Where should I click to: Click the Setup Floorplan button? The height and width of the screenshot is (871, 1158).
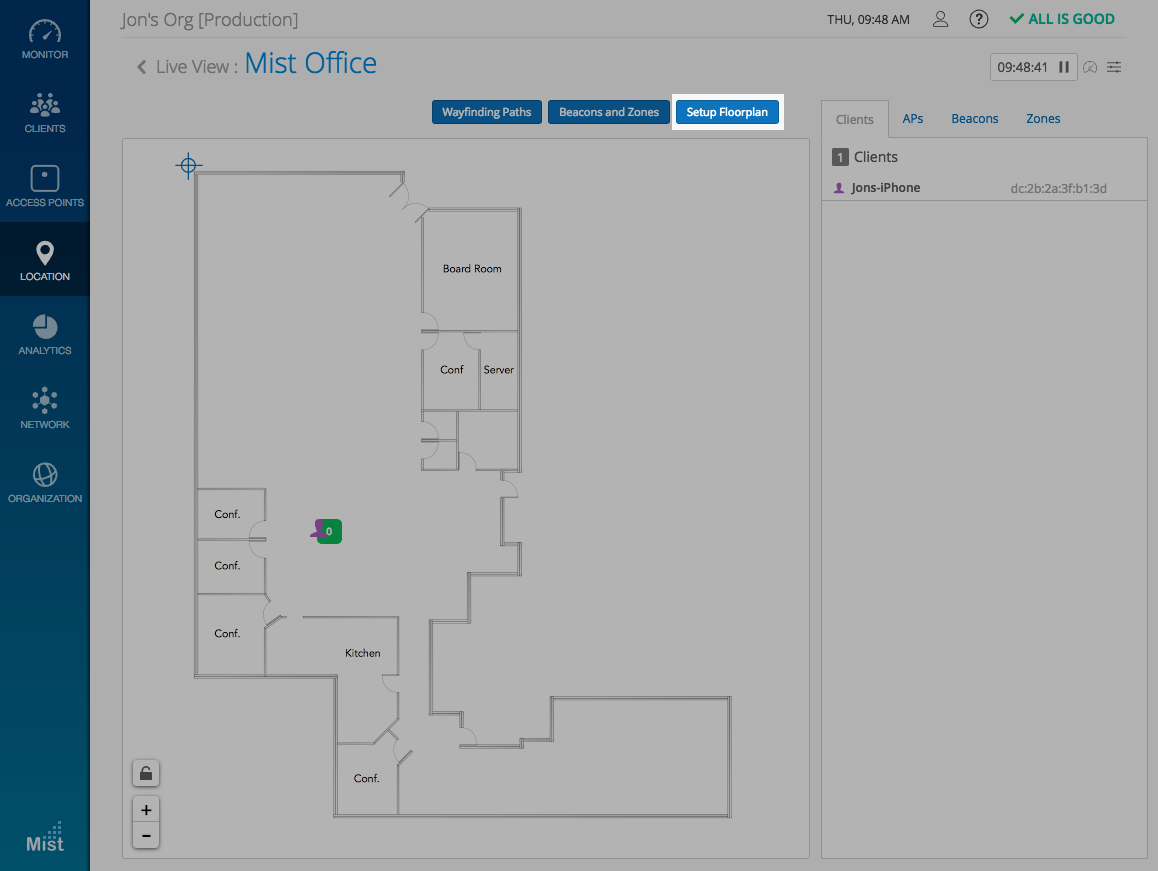727,112
